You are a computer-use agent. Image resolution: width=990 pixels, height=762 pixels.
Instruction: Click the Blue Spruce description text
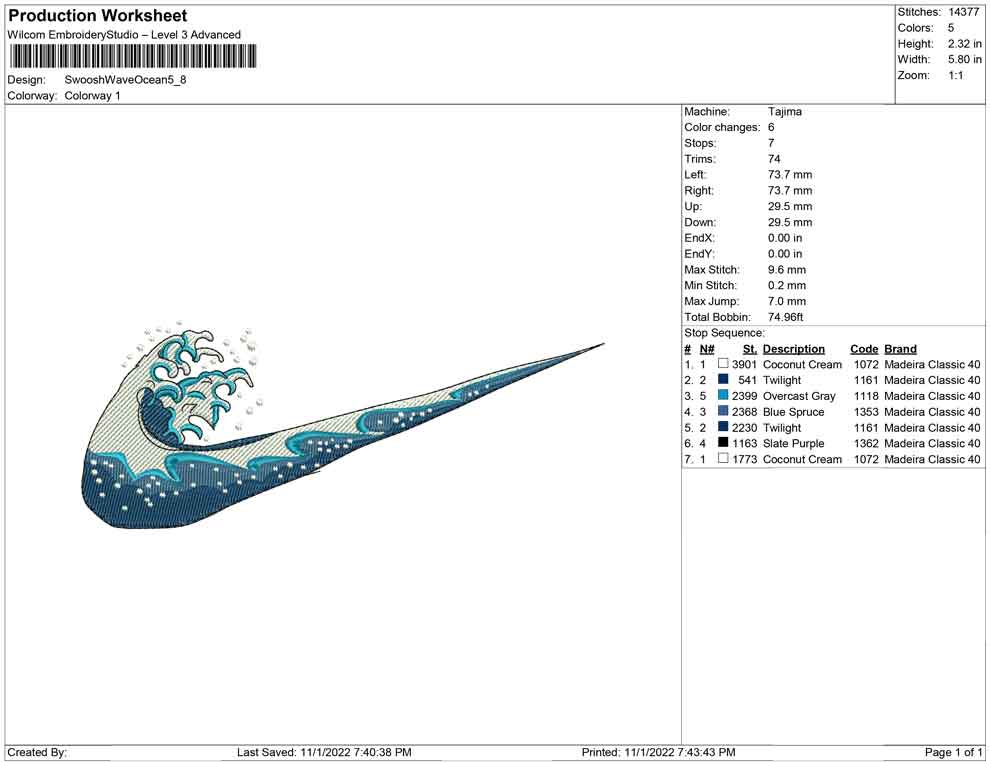click(794, 412)
